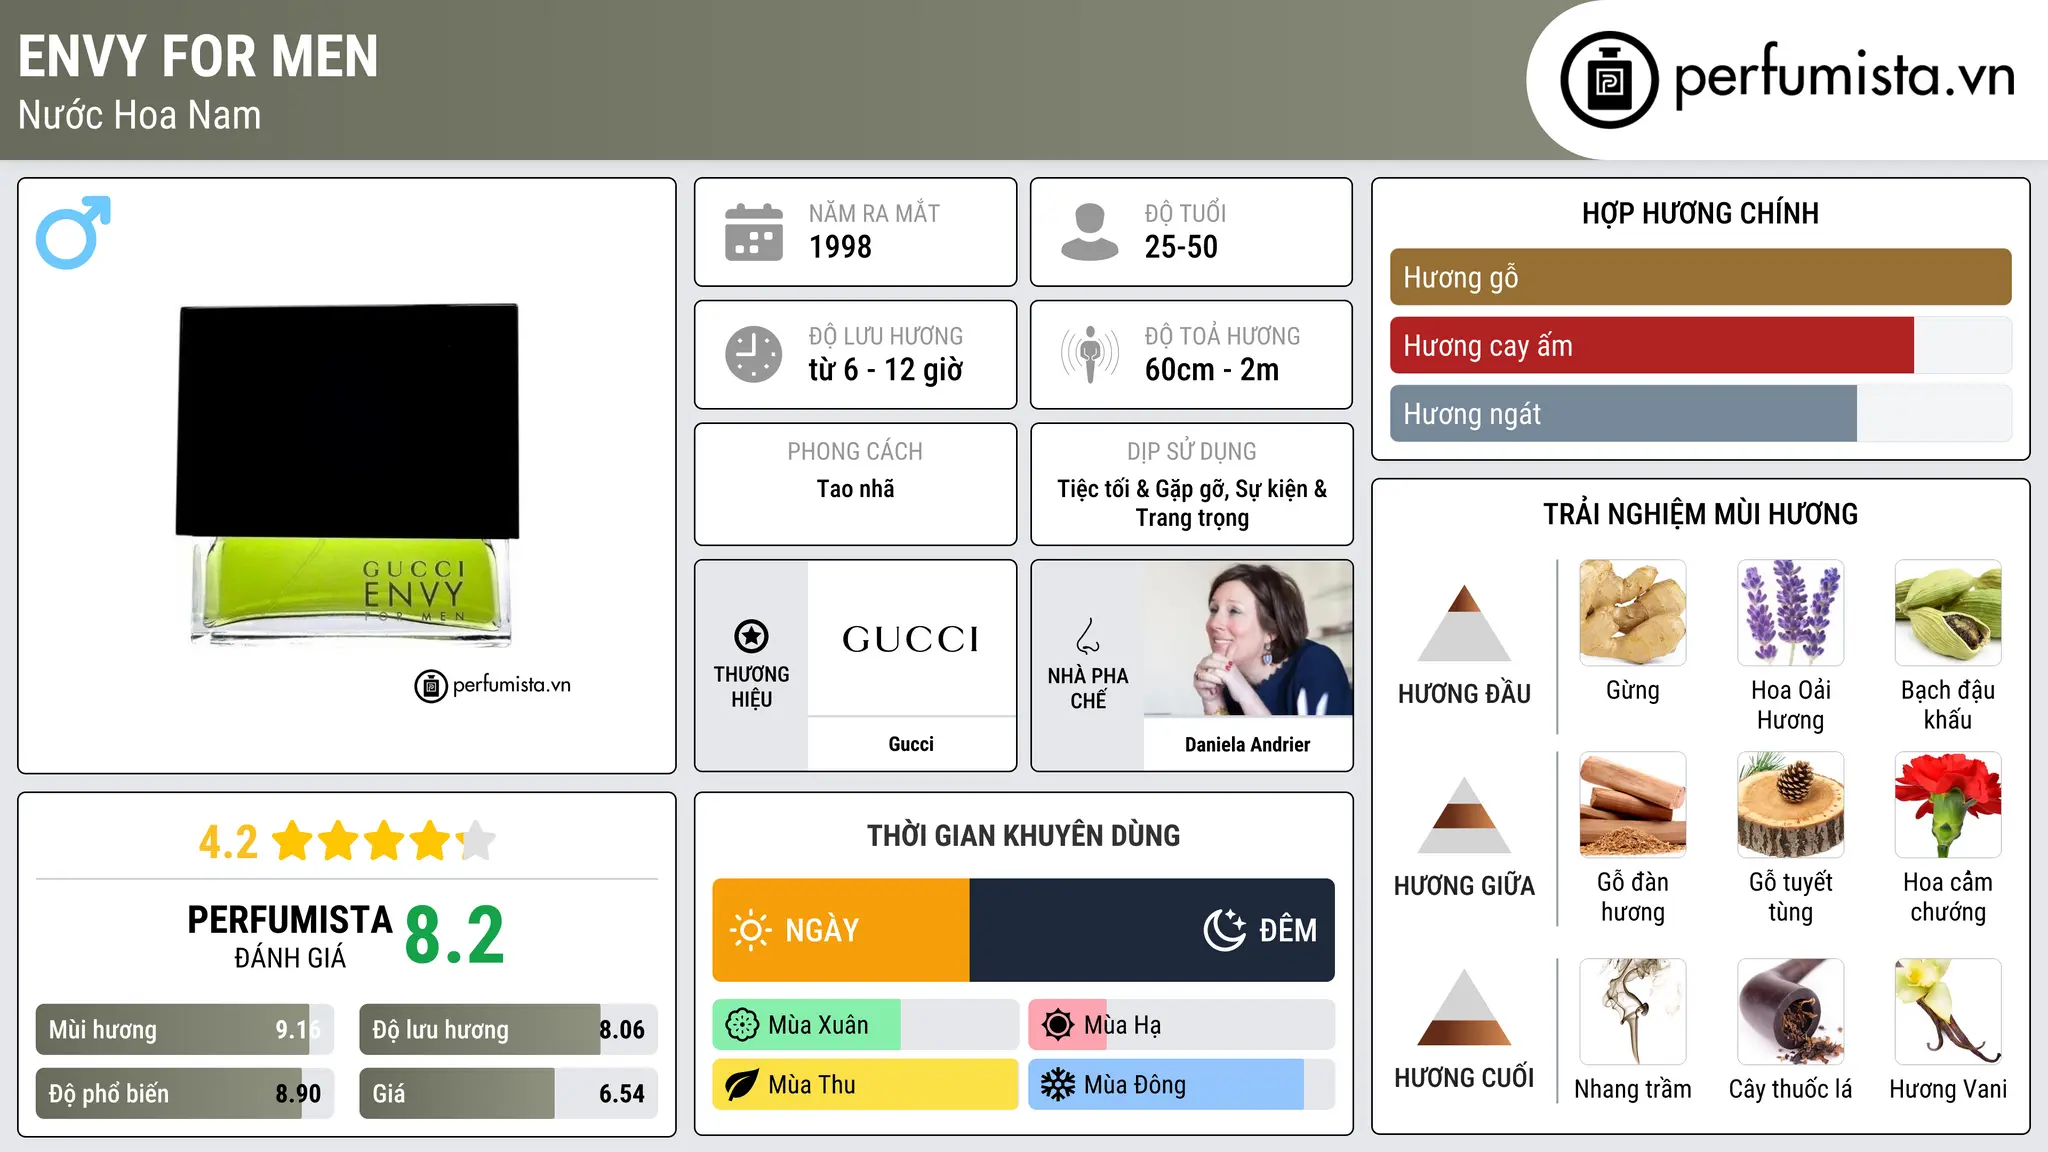2048x1152 pixels.
Task: Select the Hoa cẩm chướng carnation image
Action: click(1948, 805)
